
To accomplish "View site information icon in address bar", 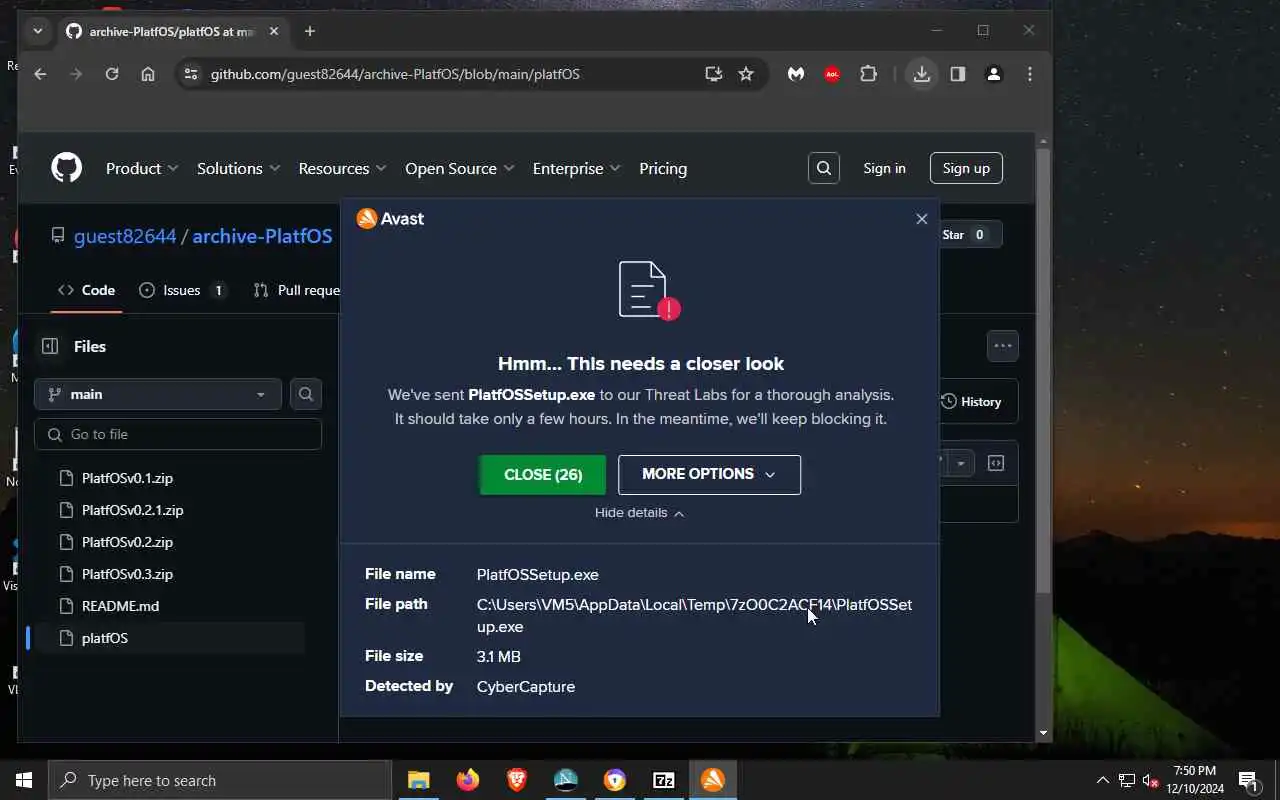I will 191,74.
